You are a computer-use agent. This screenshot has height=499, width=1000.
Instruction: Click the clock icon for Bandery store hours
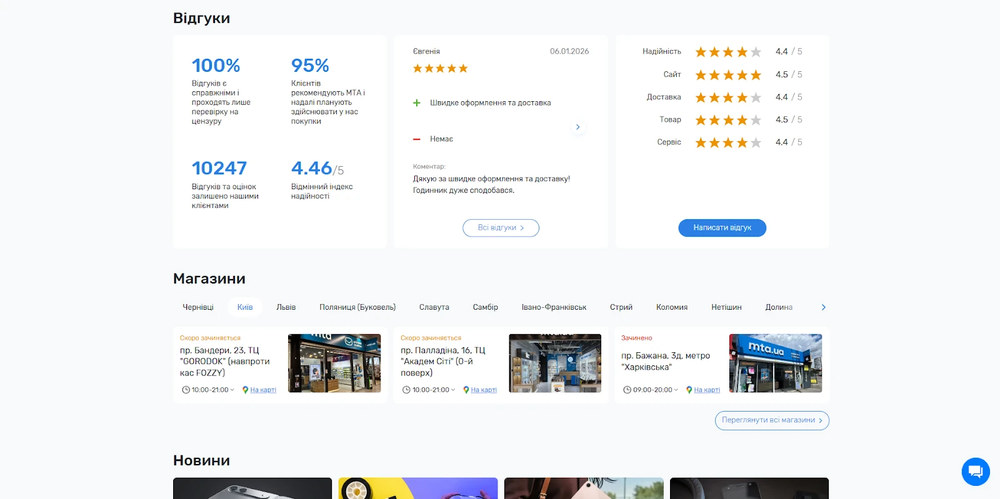point(185,390)
